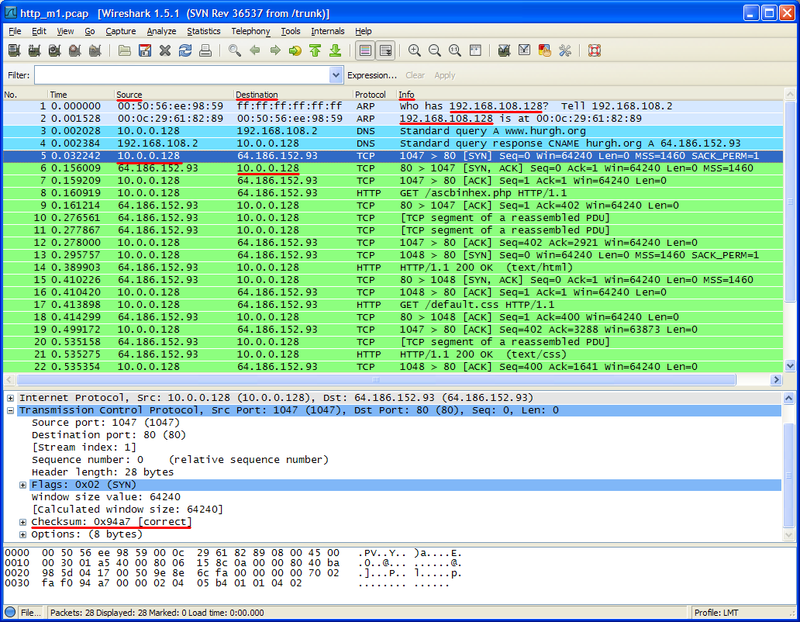The width and height of the screenshot is (800, 622).
Task: Reload the capture file
Action: (185, 51)
